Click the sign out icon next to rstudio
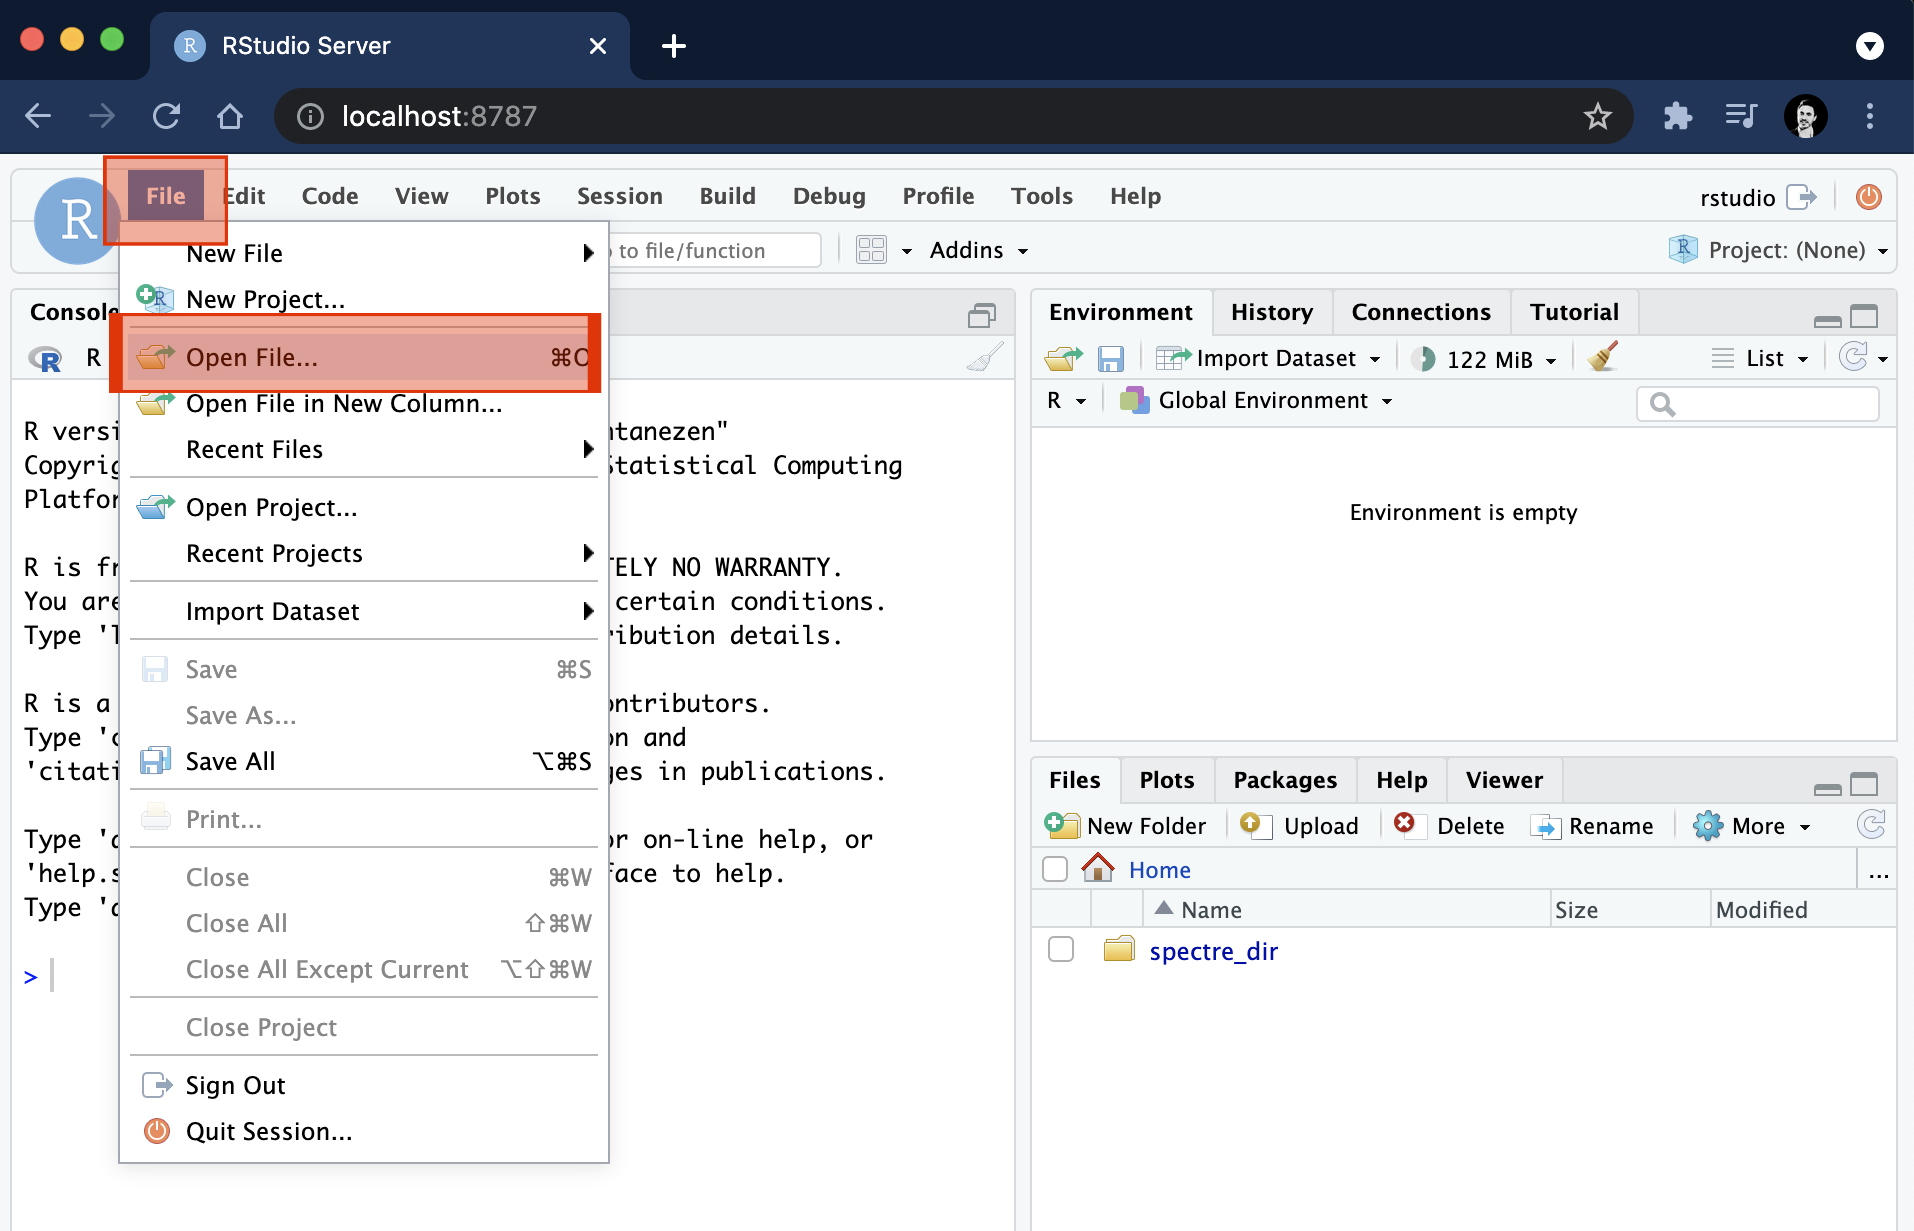The height and width of the screenshot is (1231, 1914). point(1801,197)
